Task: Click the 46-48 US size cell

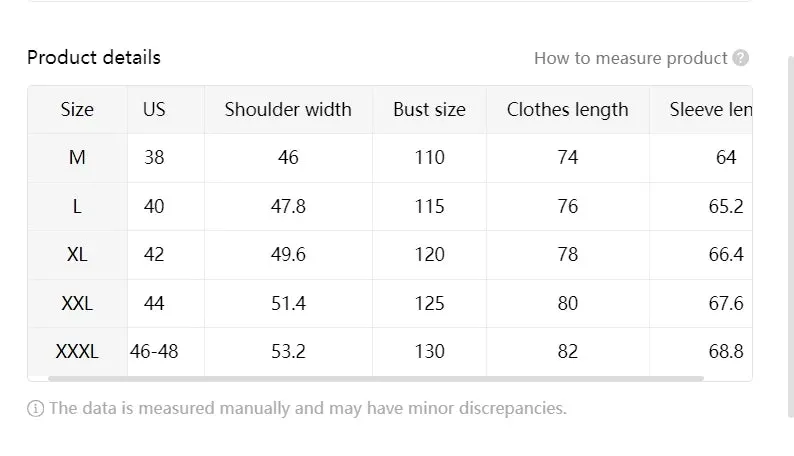Action: click(x=154, y=352)
